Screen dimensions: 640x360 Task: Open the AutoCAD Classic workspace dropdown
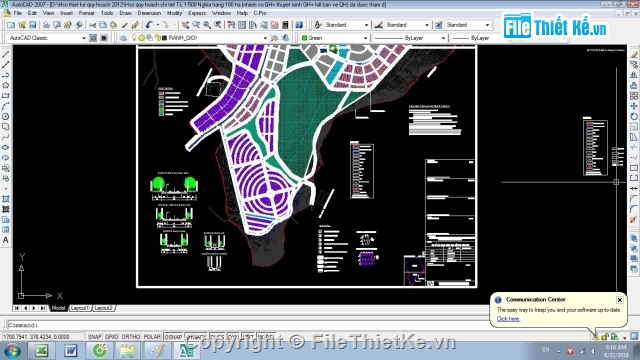coord(84,38)
